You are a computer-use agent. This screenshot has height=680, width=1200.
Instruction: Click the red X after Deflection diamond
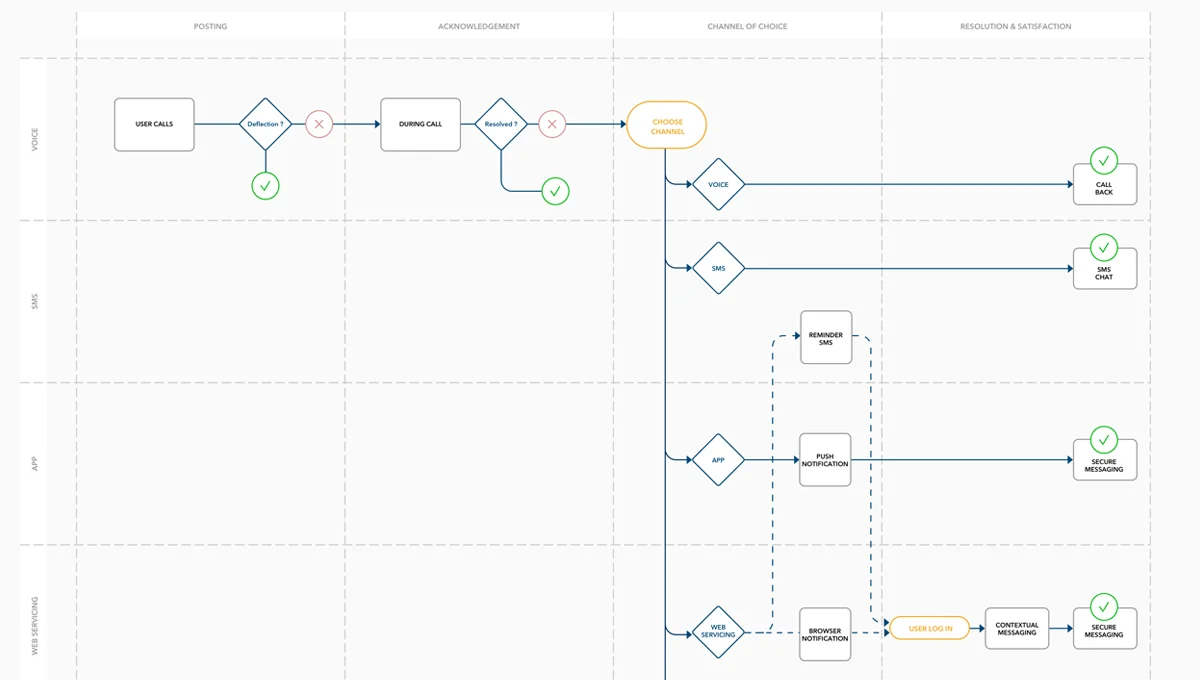point(319,124)
